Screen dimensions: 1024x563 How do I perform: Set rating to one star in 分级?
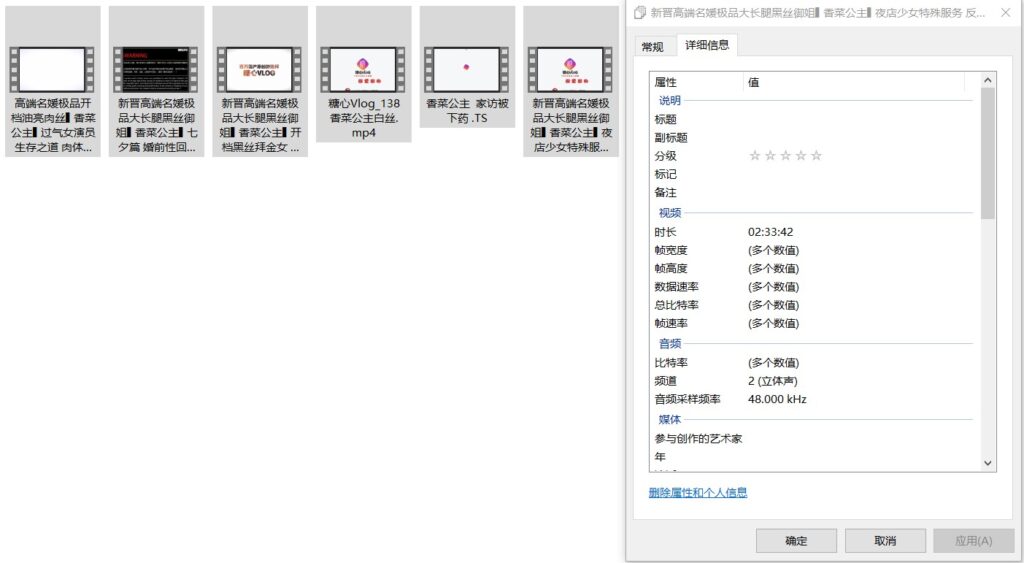click(755, 156)
